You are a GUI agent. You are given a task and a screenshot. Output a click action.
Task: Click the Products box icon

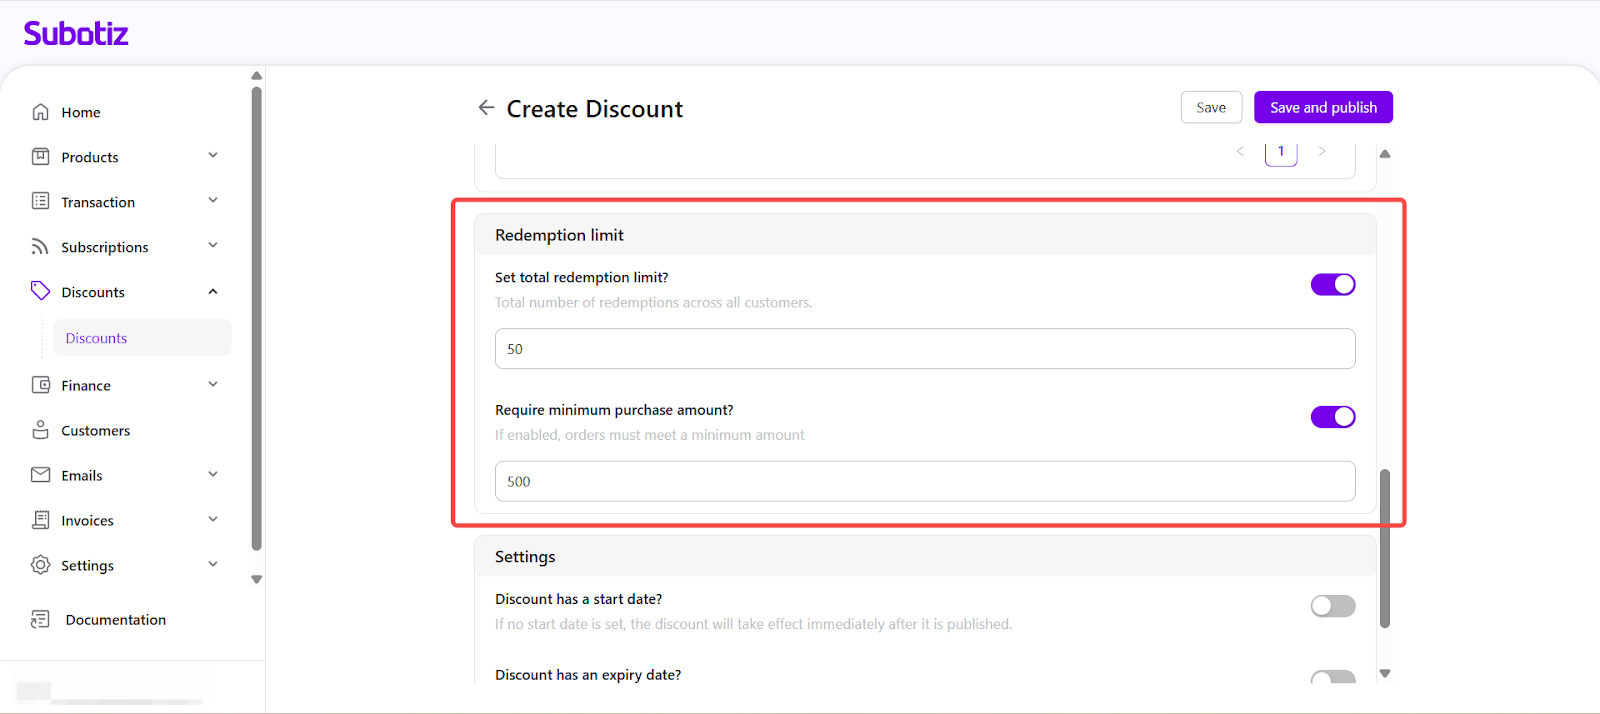tap(40, 157)
